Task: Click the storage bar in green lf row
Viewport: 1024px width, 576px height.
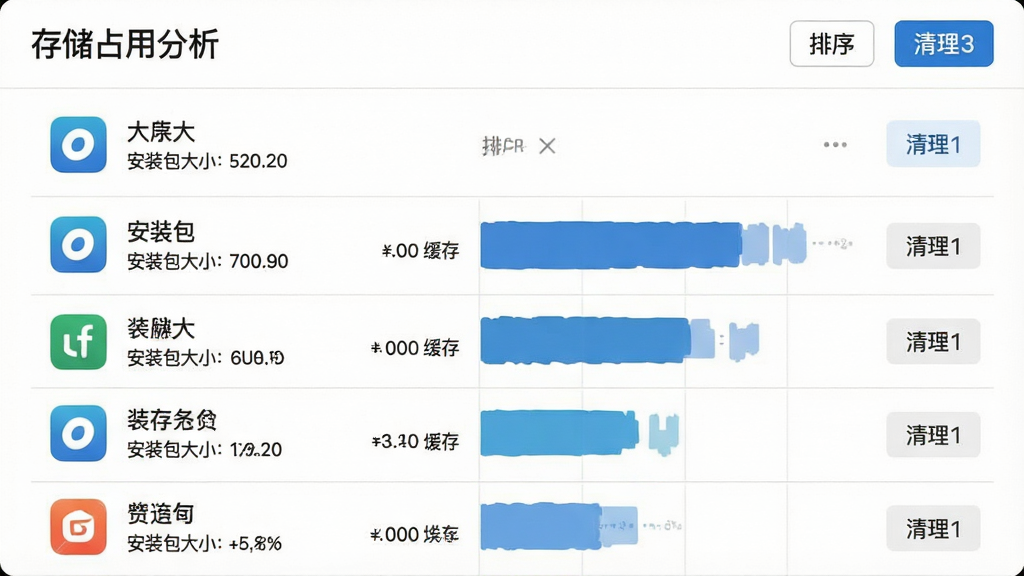Action: [x=620, y=340]
